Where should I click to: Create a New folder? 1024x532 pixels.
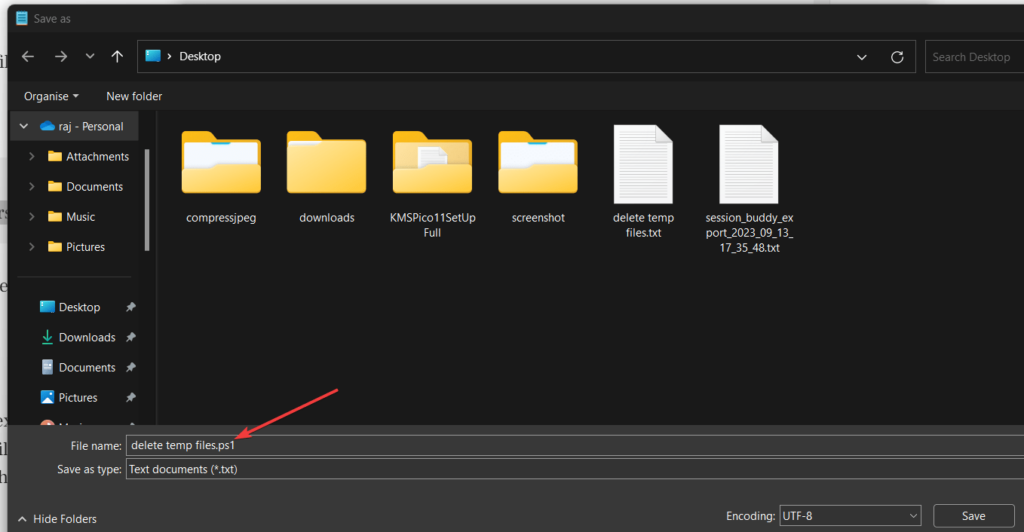(134, 96)
